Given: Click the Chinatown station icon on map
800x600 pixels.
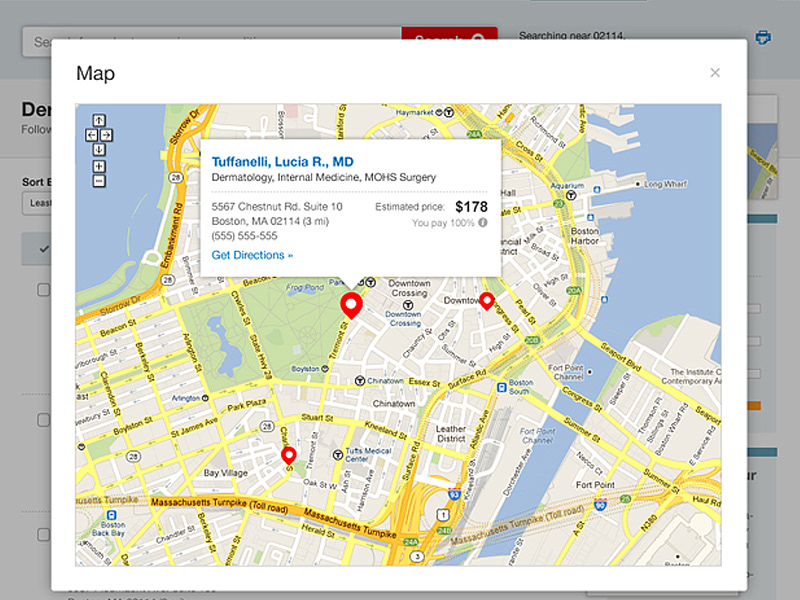Looking at the screenshot, I should click(360, 381).
